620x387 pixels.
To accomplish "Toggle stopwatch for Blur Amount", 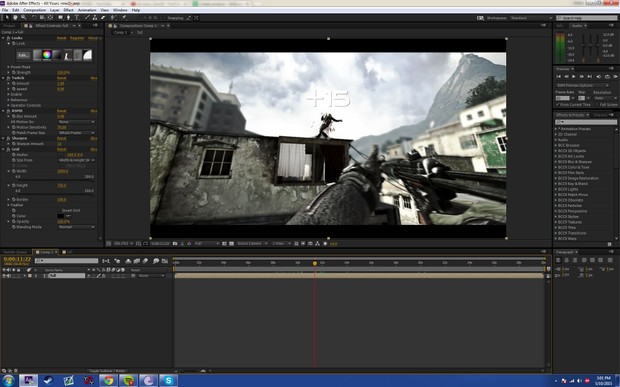I will 13,117.
